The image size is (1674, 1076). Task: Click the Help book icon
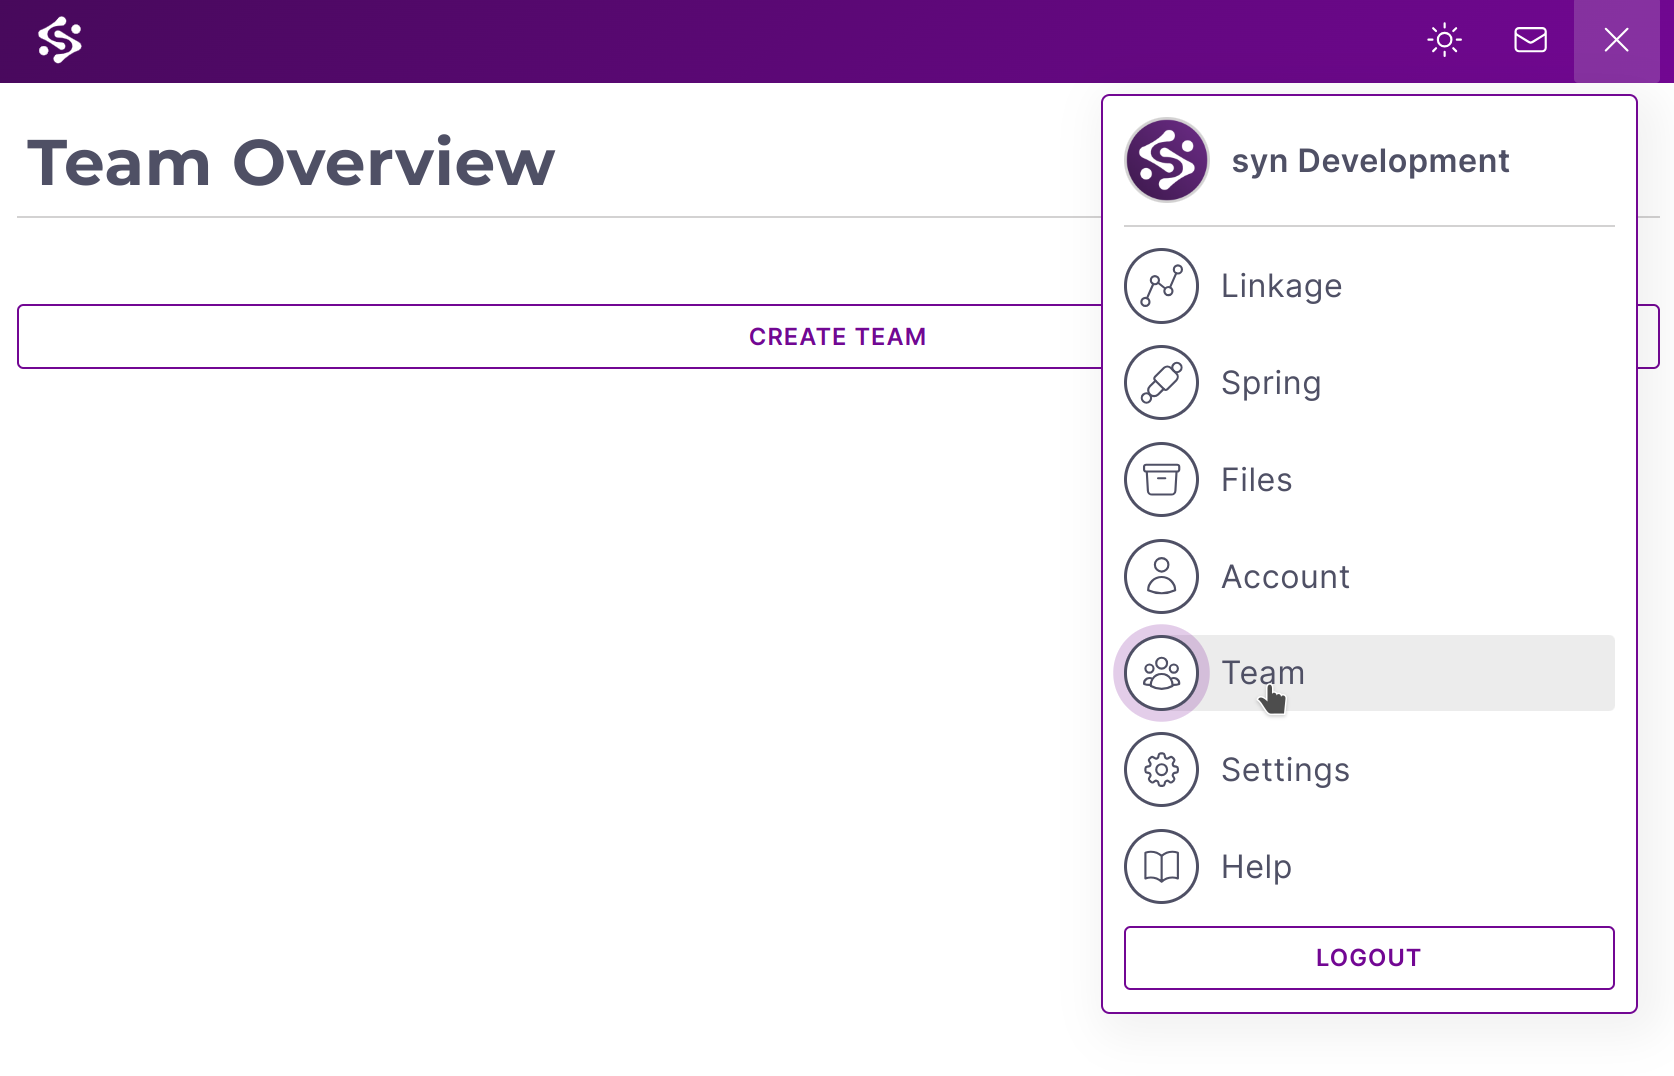[x=1161, y=867]
